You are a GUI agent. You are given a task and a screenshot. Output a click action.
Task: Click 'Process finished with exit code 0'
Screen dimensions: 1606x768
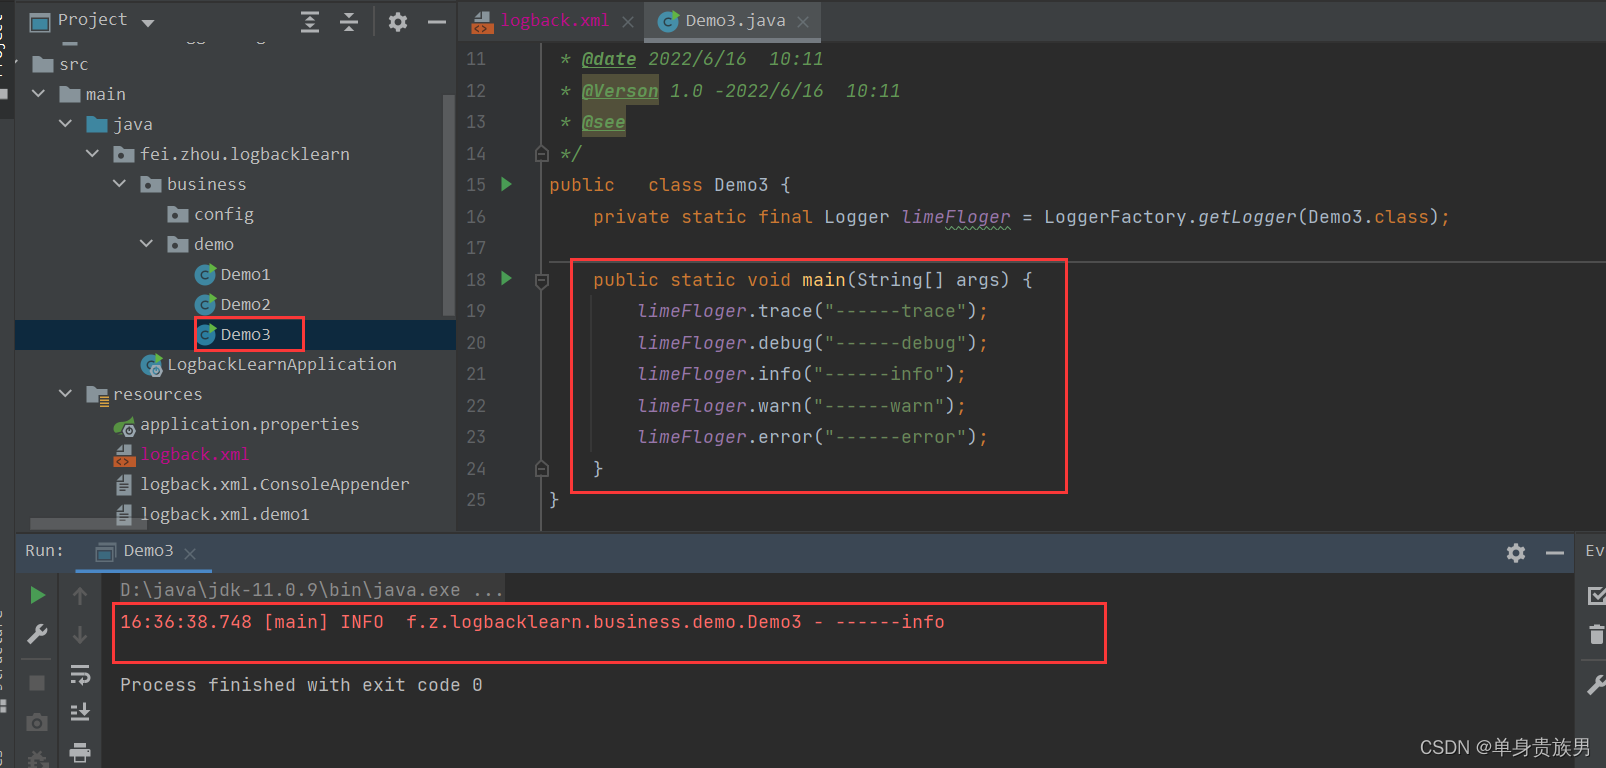(x=301, y=685)
